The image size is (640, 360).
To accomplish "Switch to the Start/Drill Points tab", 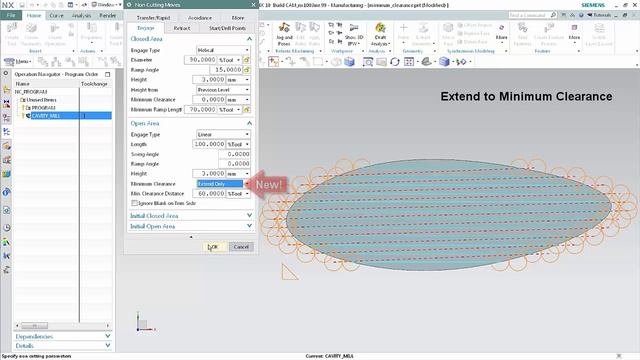I will click(x=227, y=28).
